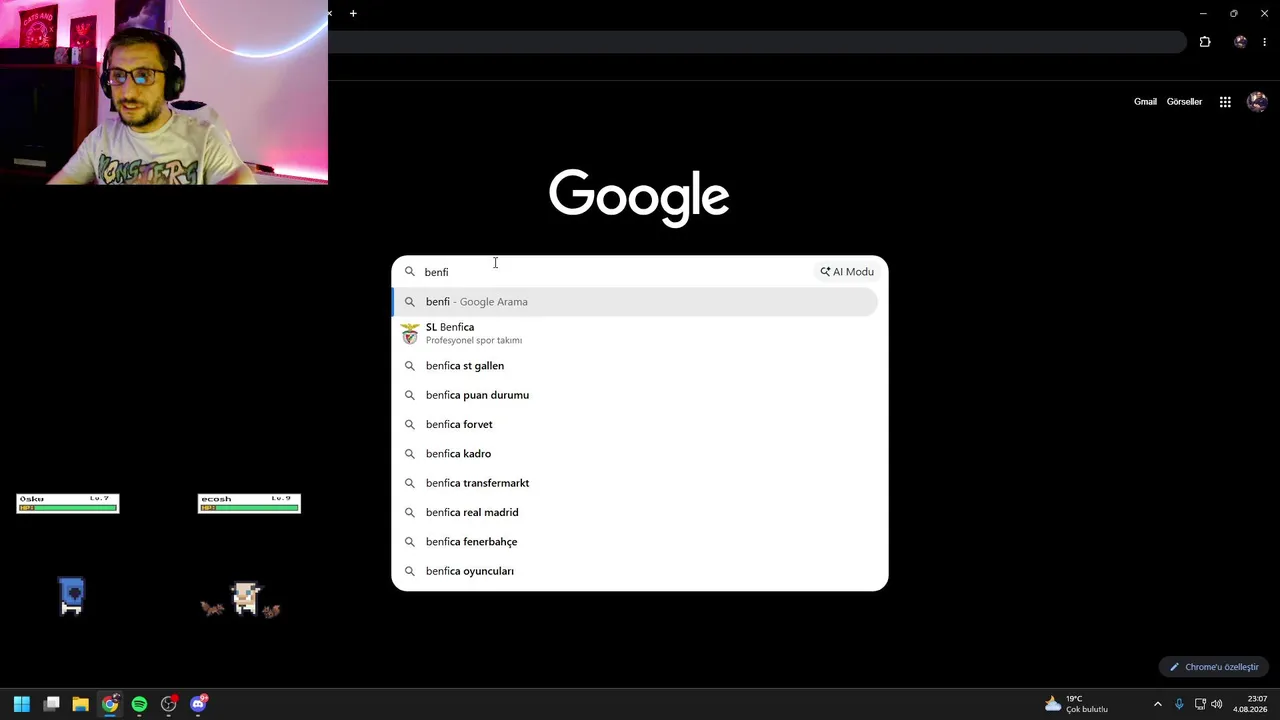The height and width of the screenshot is (720, 1280).
Task: Open the Görseller link
Action: (1184, 102)
